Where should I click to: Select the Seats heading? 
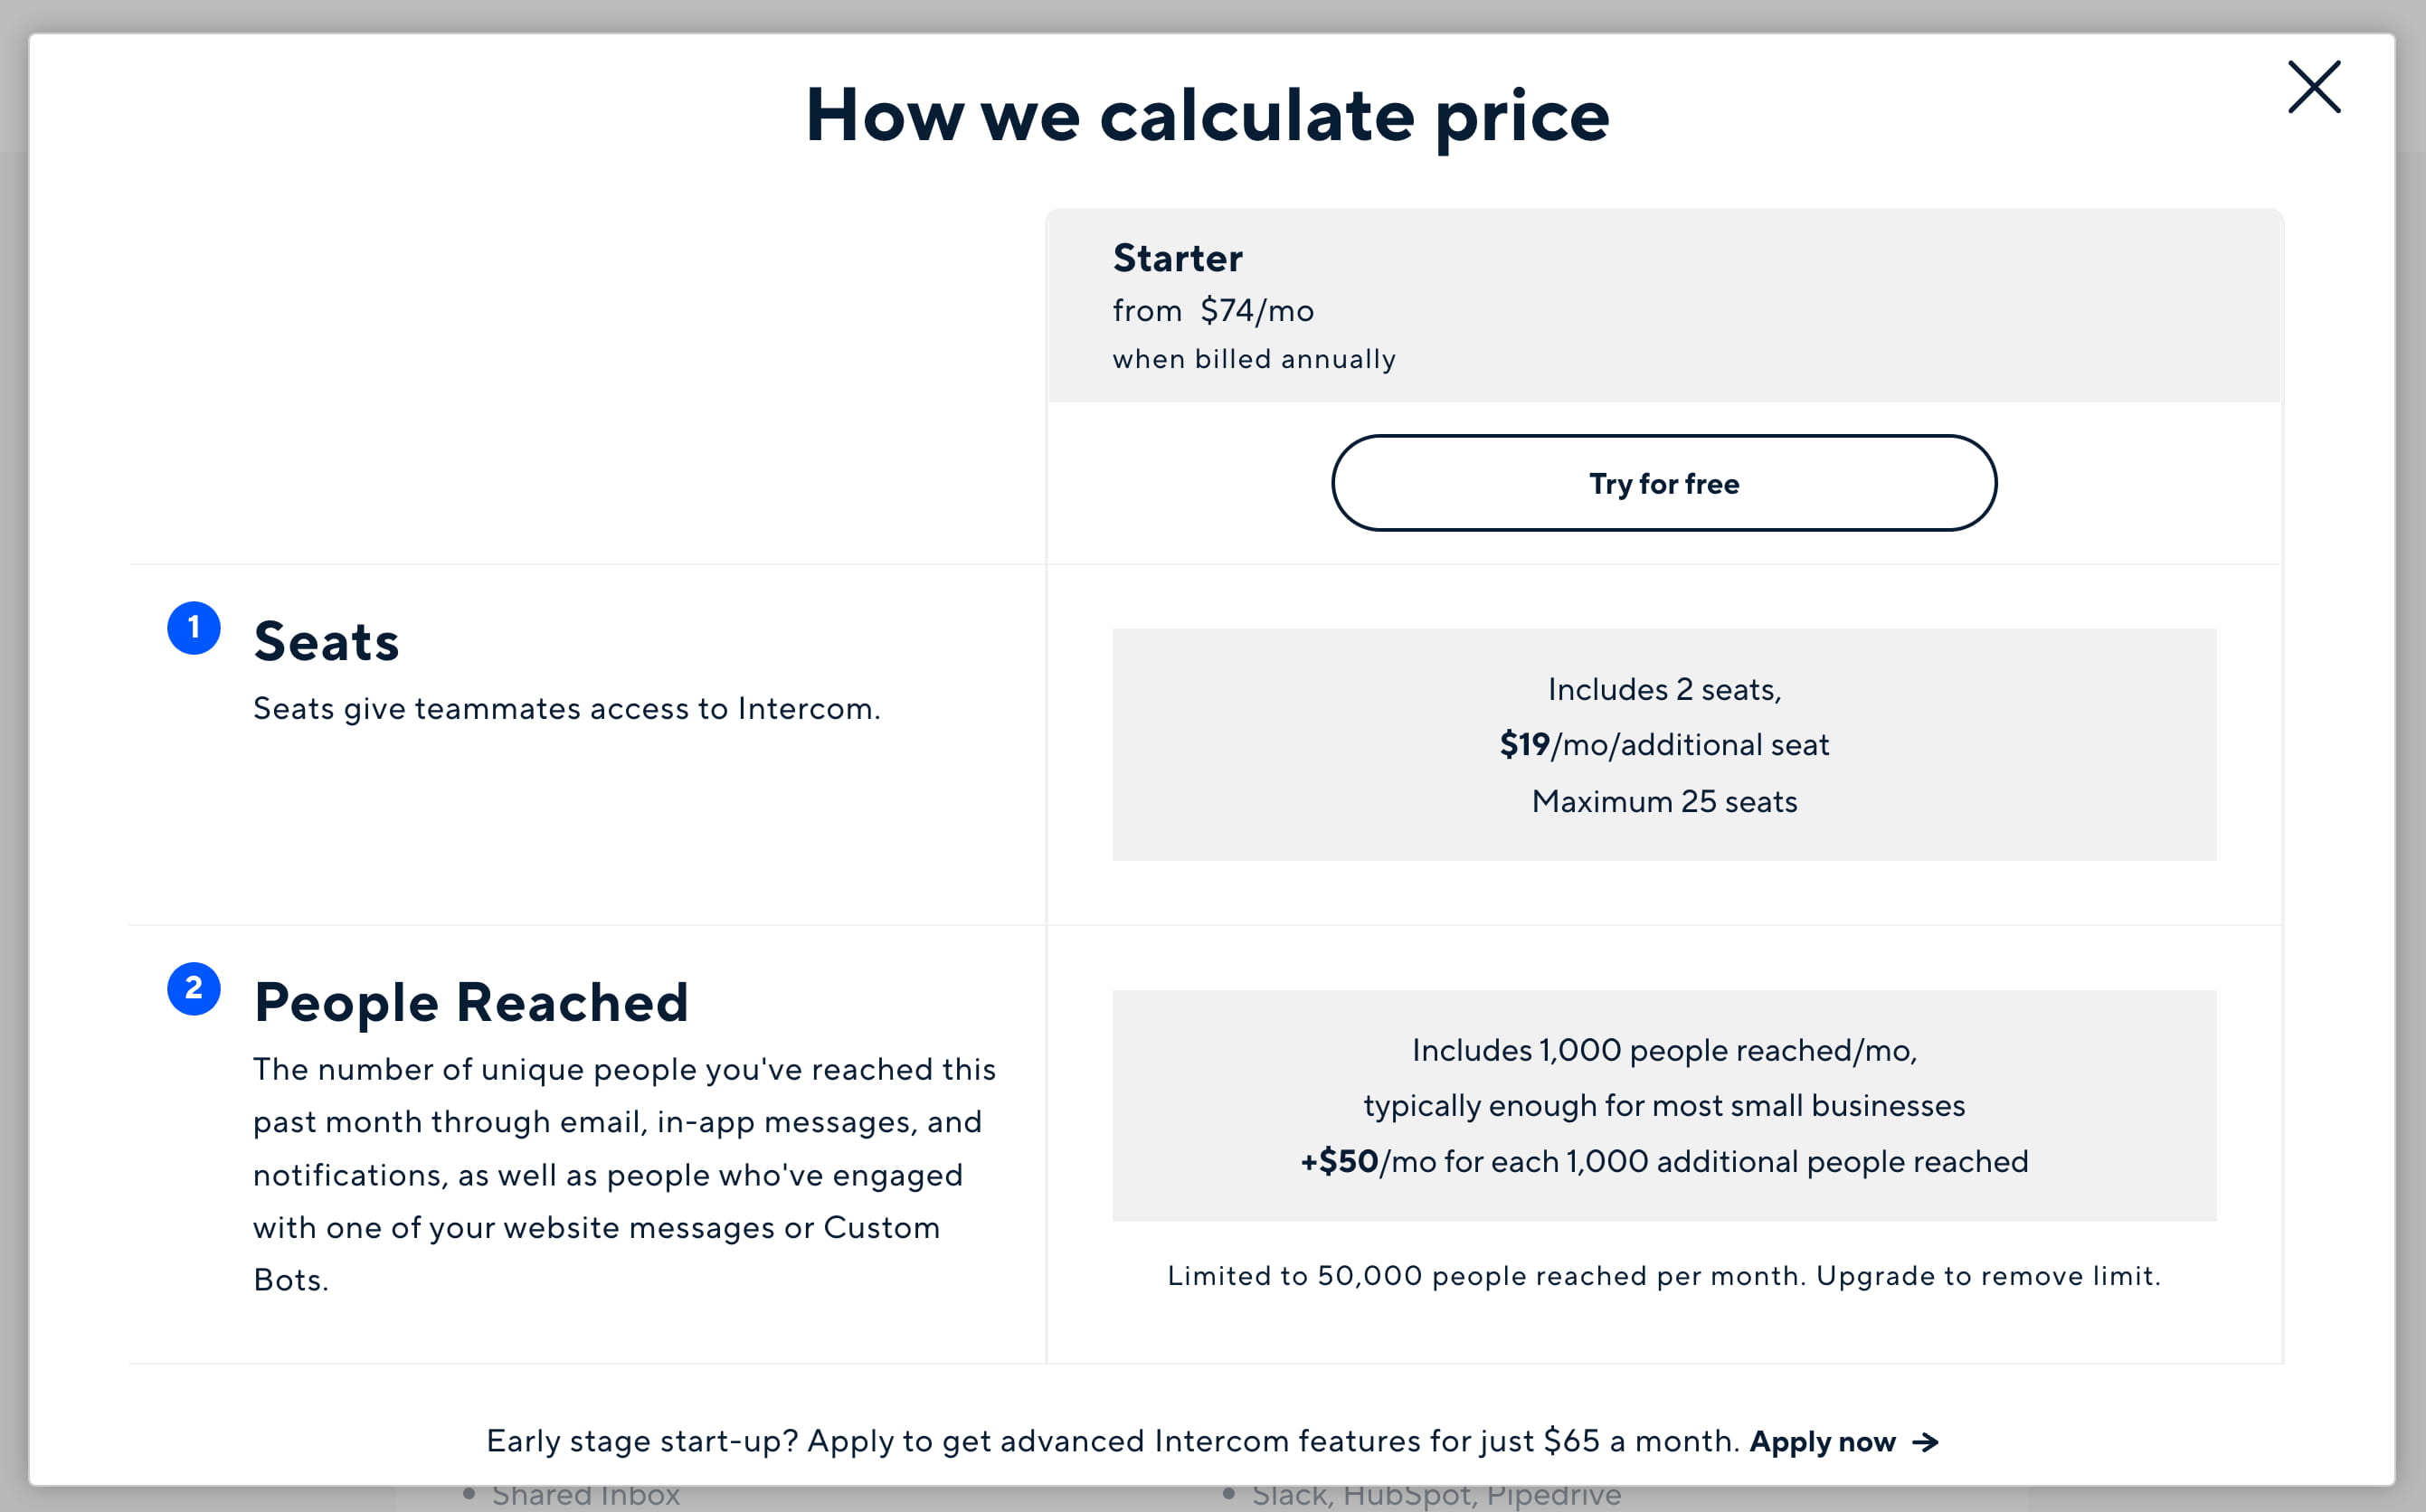click(x=326, y=641)
